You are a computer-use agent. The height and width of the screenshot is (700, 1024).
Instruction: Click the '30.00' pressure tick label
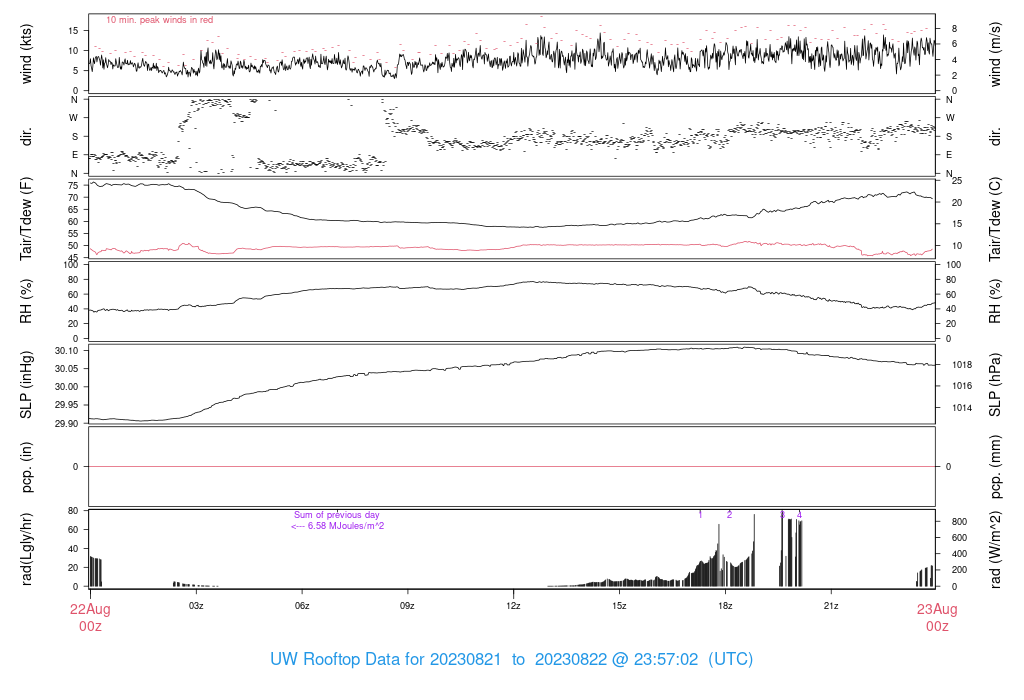click(x=66, y=387)
